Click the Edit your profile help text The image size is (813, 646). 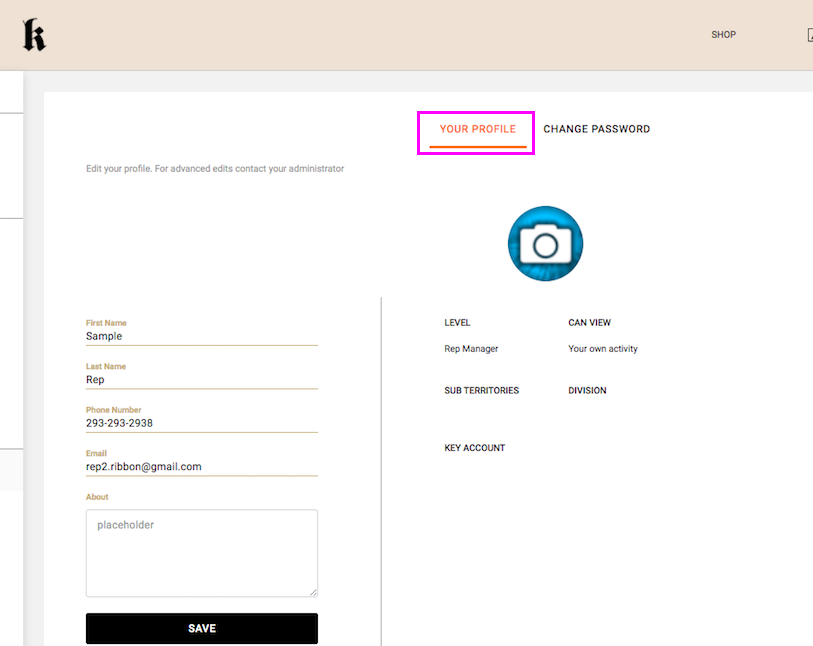pos(215,169)
